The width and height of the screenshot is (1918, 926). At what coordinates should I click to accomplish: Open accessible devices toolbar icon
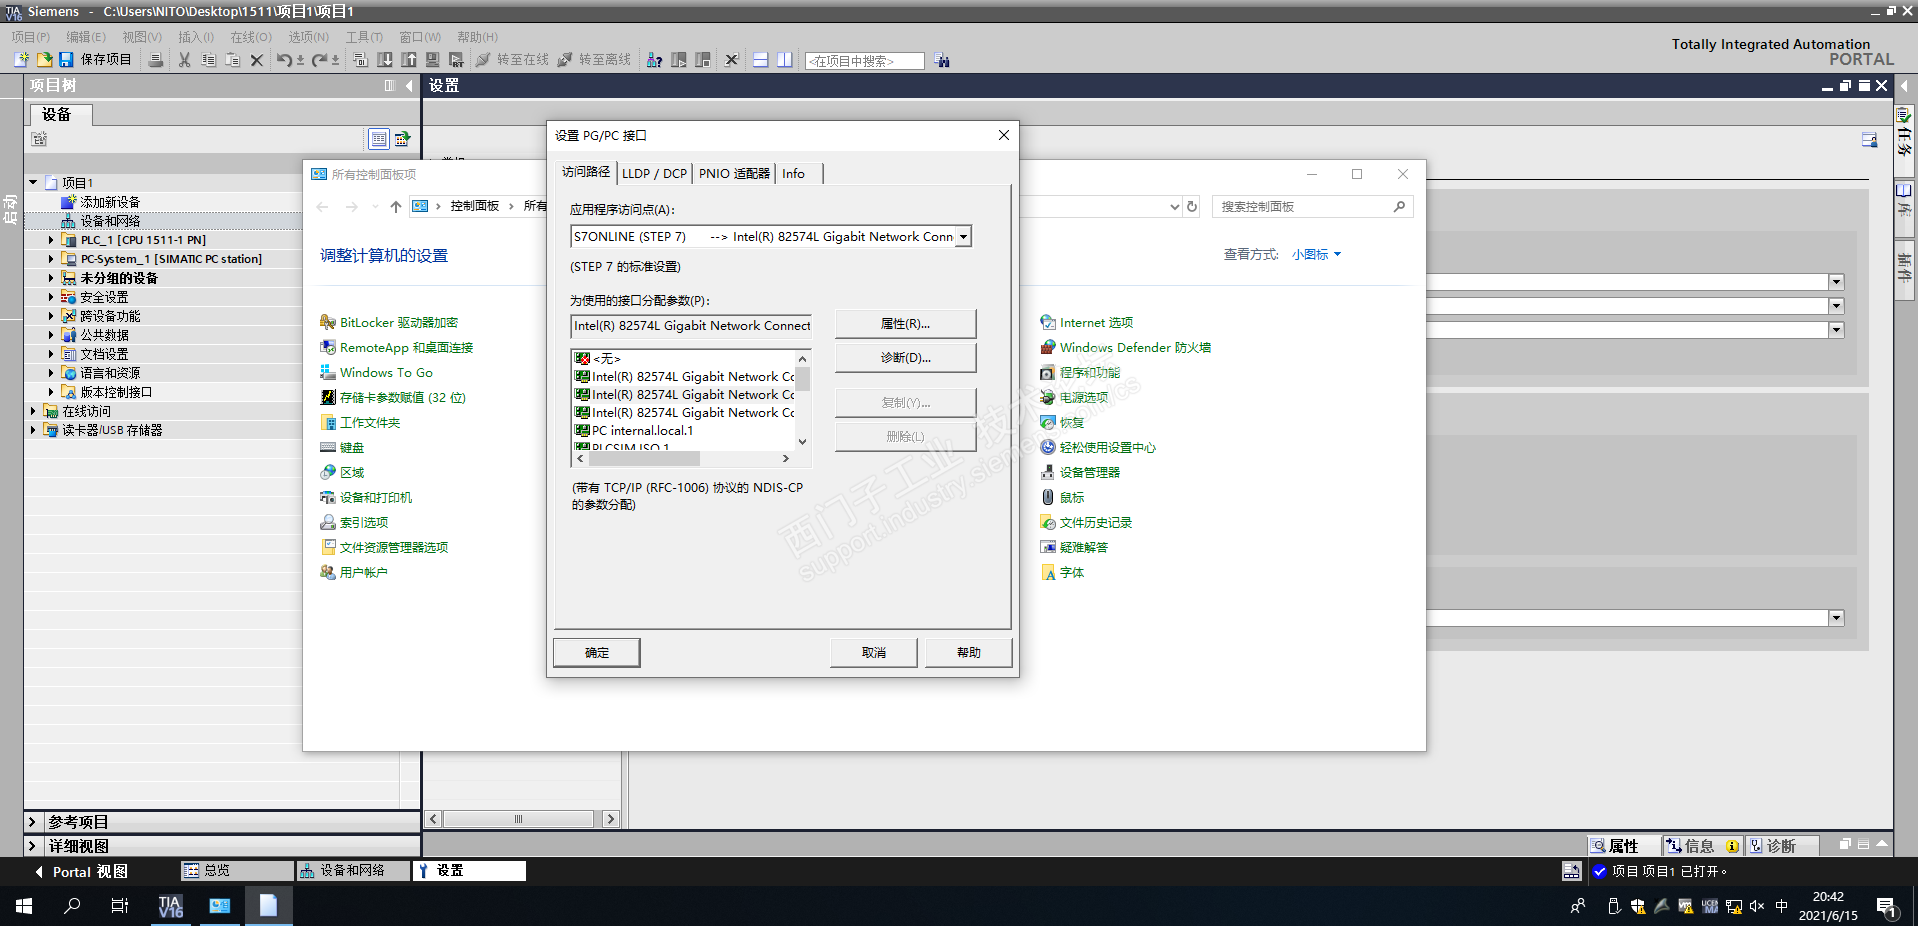[x=654, y=60]
